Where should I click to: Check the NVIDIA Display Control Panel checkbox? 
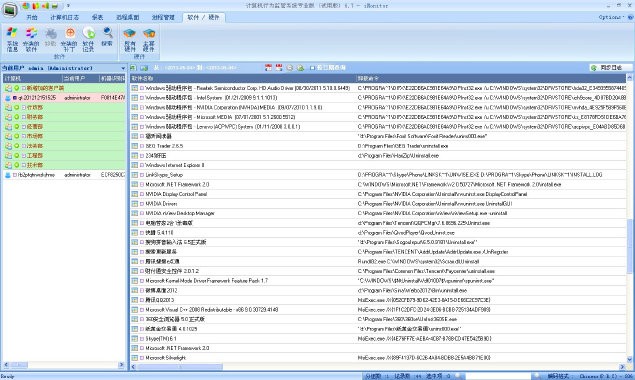142,194
